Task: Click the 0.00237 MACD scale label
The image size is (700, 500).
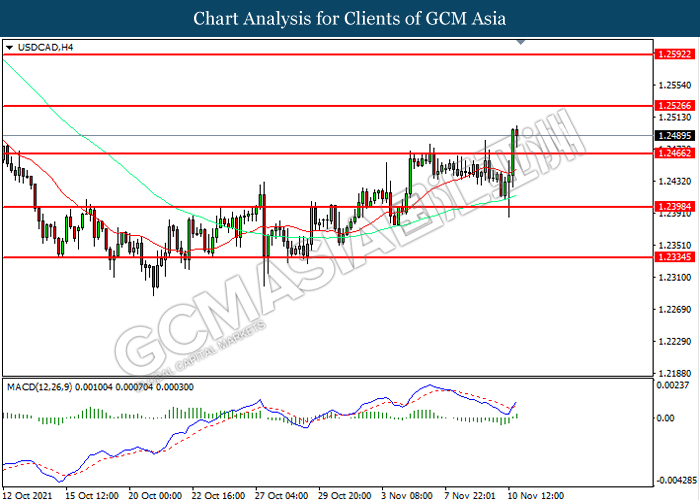Action: click(x=671, y=385)
